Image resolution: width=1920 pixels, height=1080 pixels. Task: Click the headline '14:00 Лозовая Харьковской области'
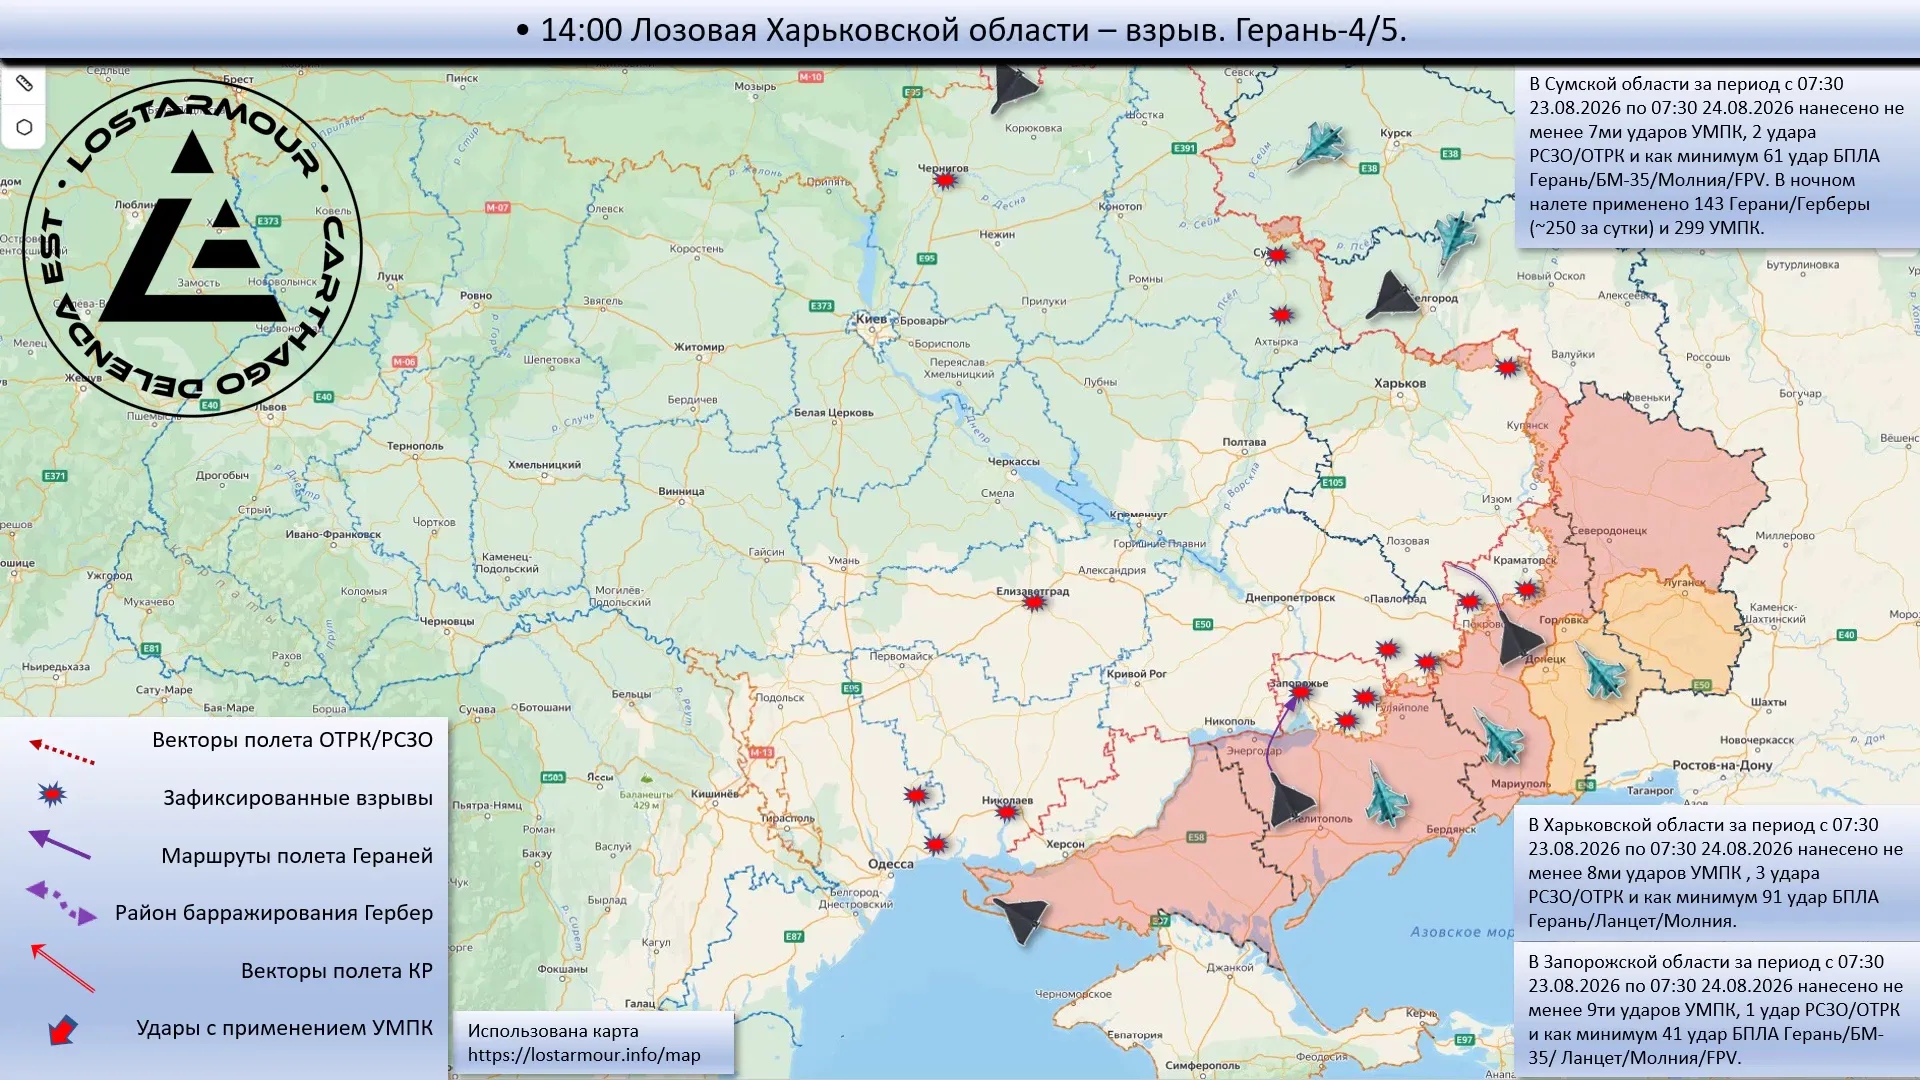[815, 30]
